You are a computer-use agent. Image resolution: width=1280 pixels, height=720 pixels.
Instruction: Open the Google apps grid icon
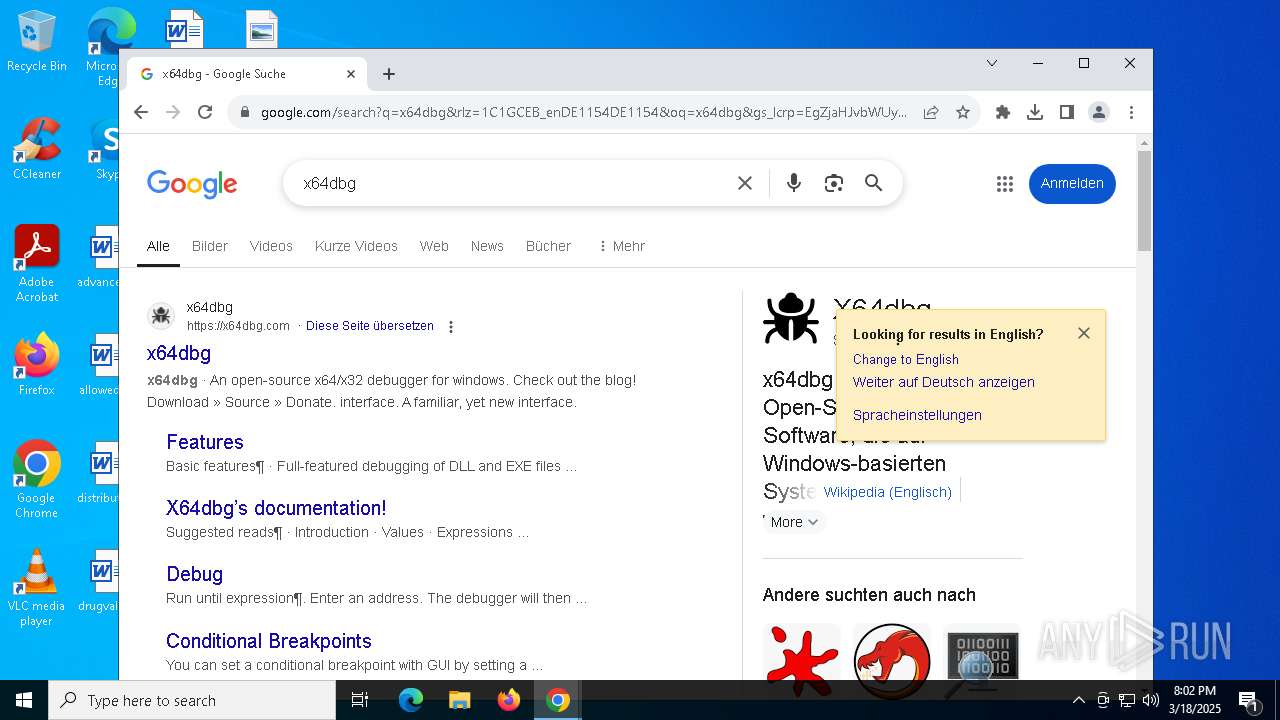pyautogui.click(x=1005, y=184)
